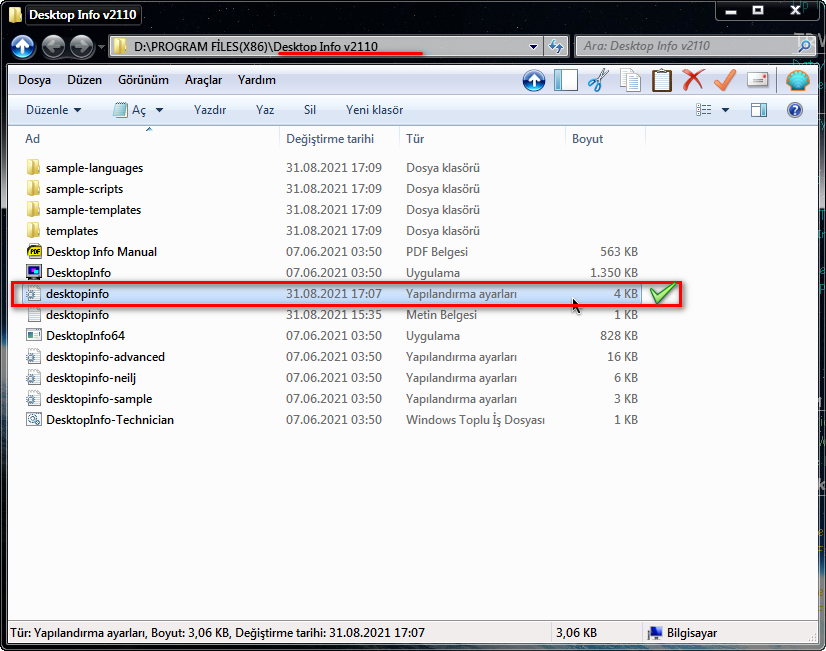Image resolution: width=826 pixels, height=651 pixels.
Task: Select the DesktopInfo-Technician batch file
Action: tap(332, 420)
